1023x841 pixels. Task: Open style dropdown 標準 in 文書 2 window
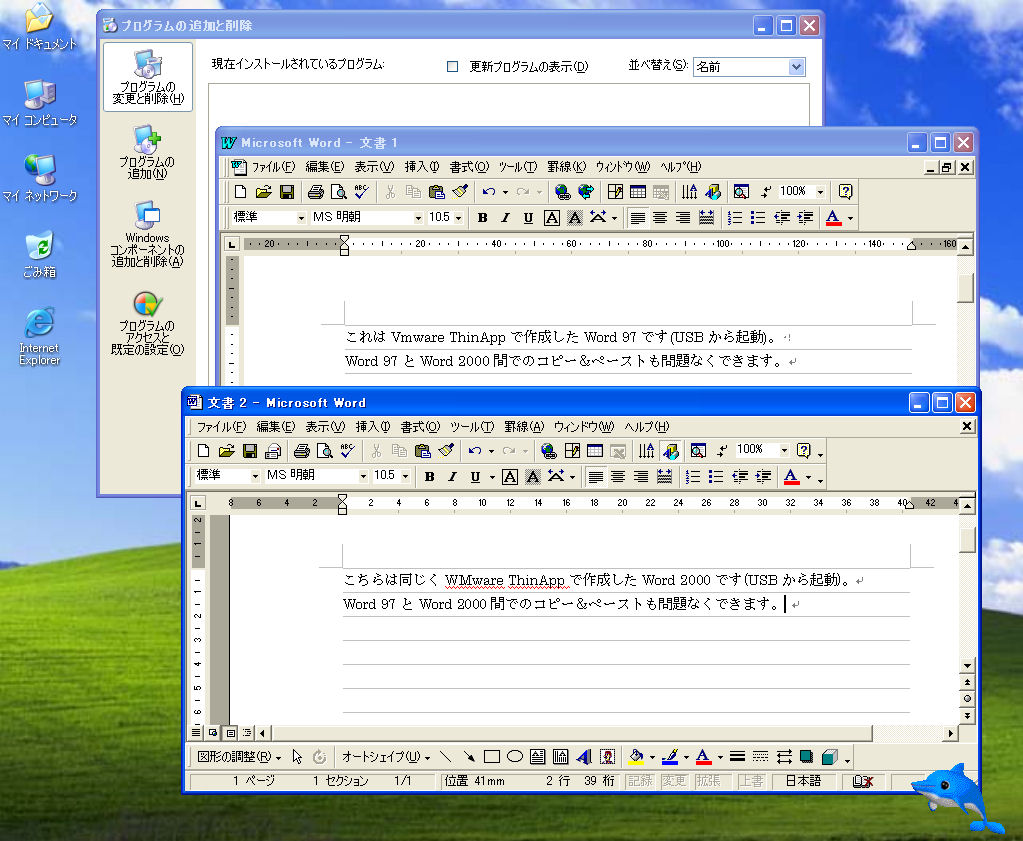coord(254,476)
